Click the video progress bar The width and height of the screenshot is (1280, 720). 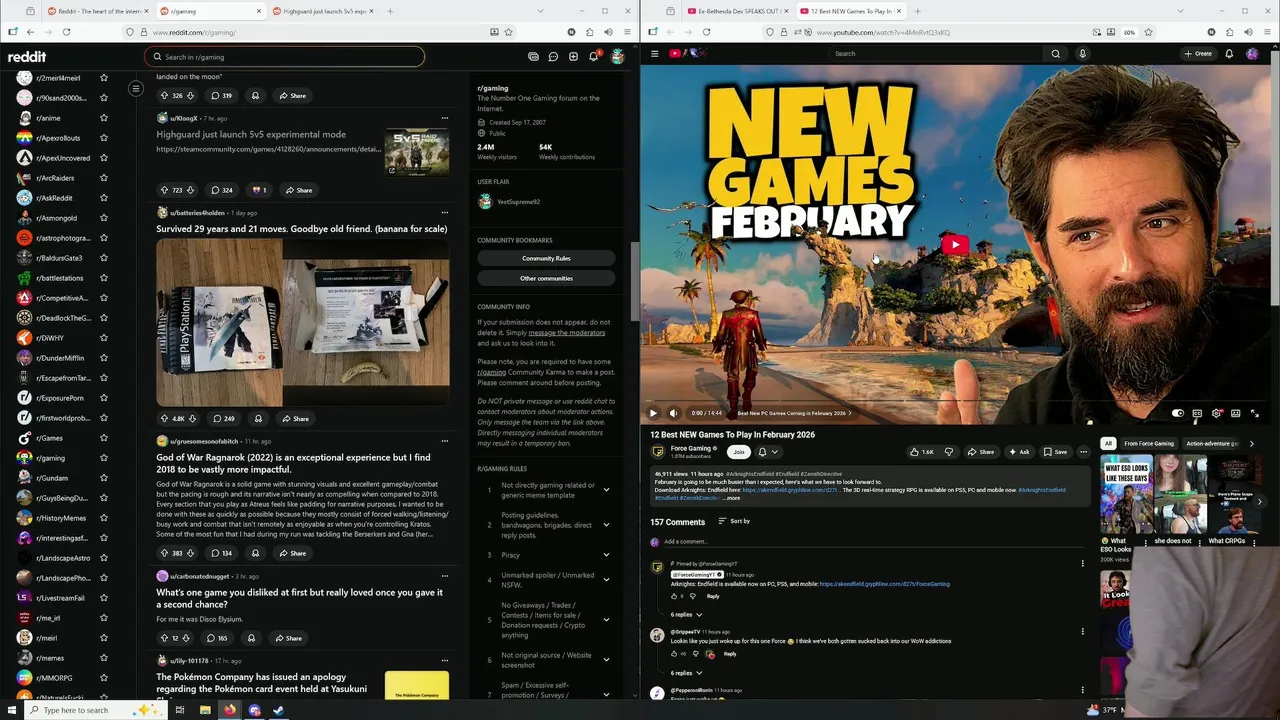click(x=955, y=400)
